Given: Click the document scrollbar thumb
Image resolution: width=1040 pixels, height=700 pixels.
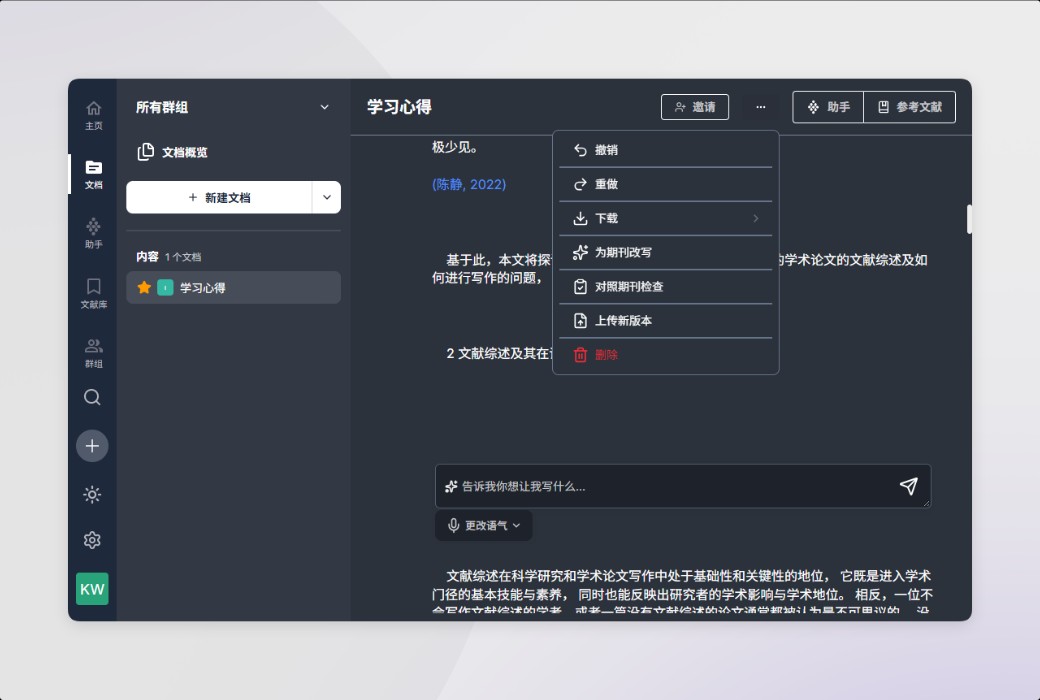Looking at the screenshot, I should click(969, 219).
